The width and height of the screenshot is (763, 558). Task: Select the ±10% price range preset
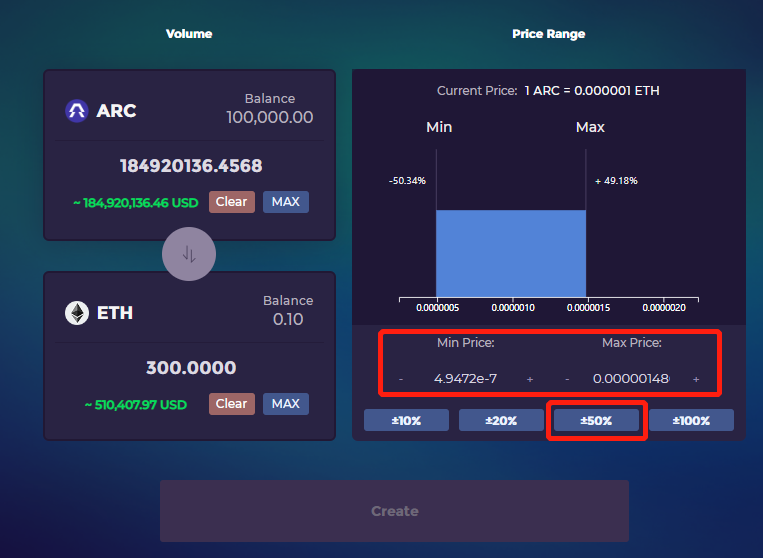tap(406, 421)
